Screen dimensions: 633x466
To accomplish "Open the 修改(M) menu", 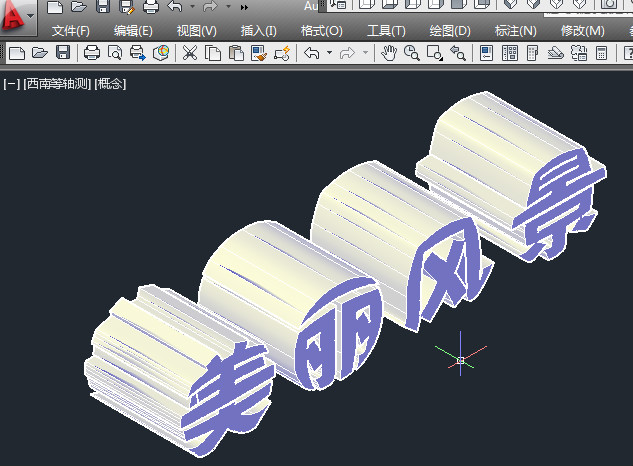I will [582, 31].
